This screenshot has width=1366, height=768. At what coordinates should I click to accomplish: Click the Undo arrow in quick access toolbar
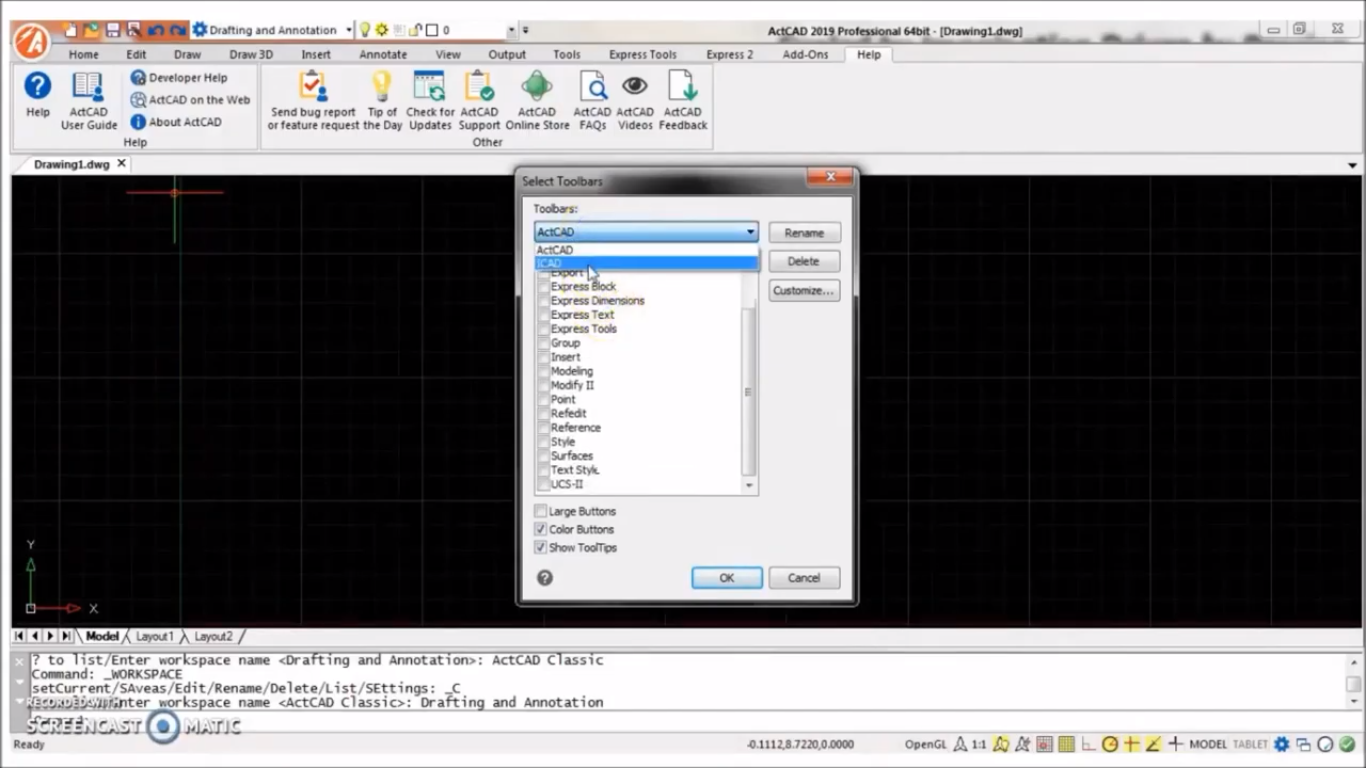pos(156,30)
